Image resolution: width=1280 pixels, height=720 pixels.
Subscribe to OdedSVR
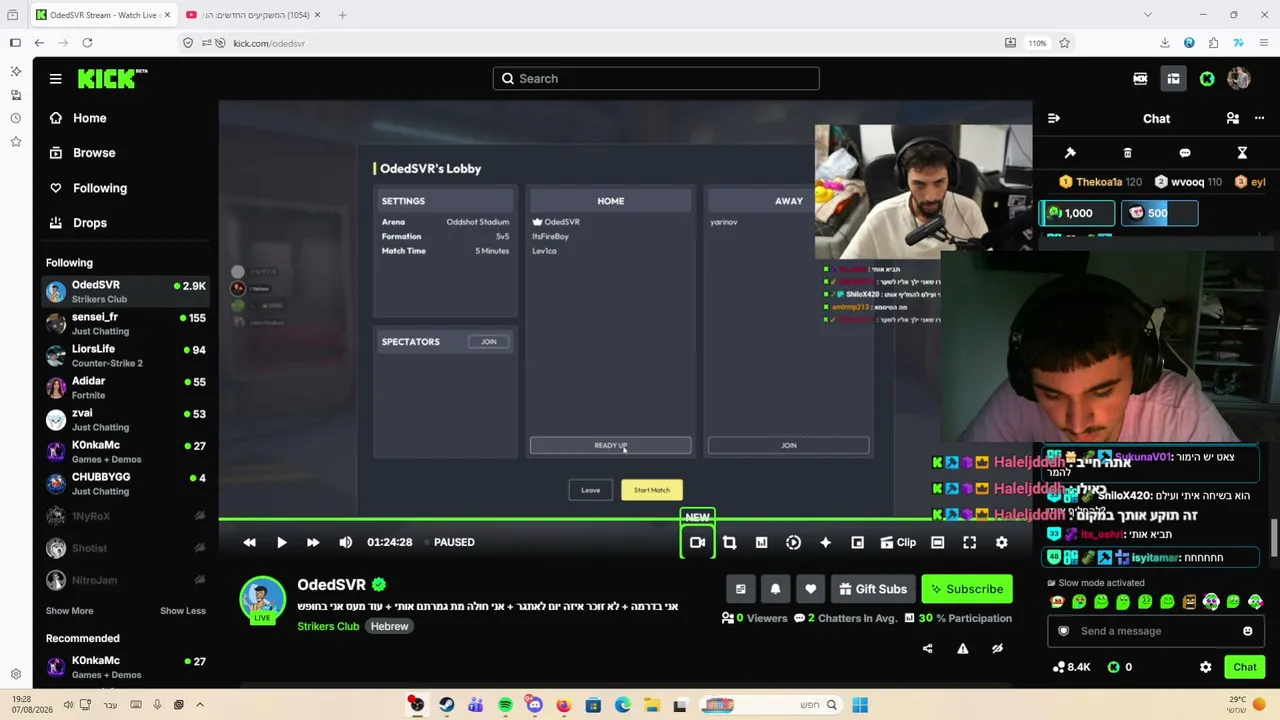click(x=967, y=589)
